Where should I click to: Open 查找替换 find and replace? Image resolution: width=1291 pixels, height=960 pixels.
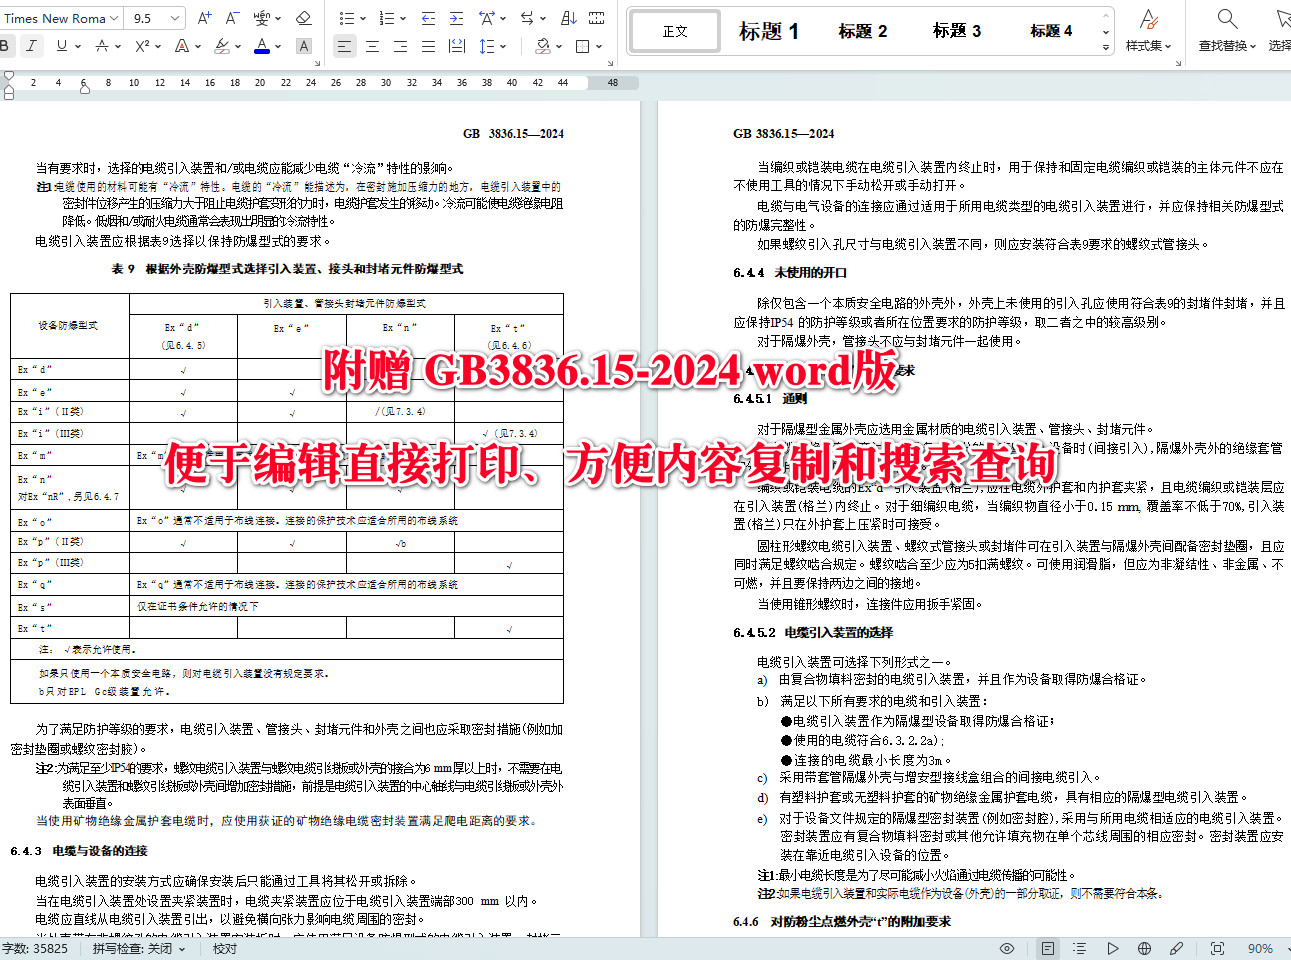click(1226, 30)
